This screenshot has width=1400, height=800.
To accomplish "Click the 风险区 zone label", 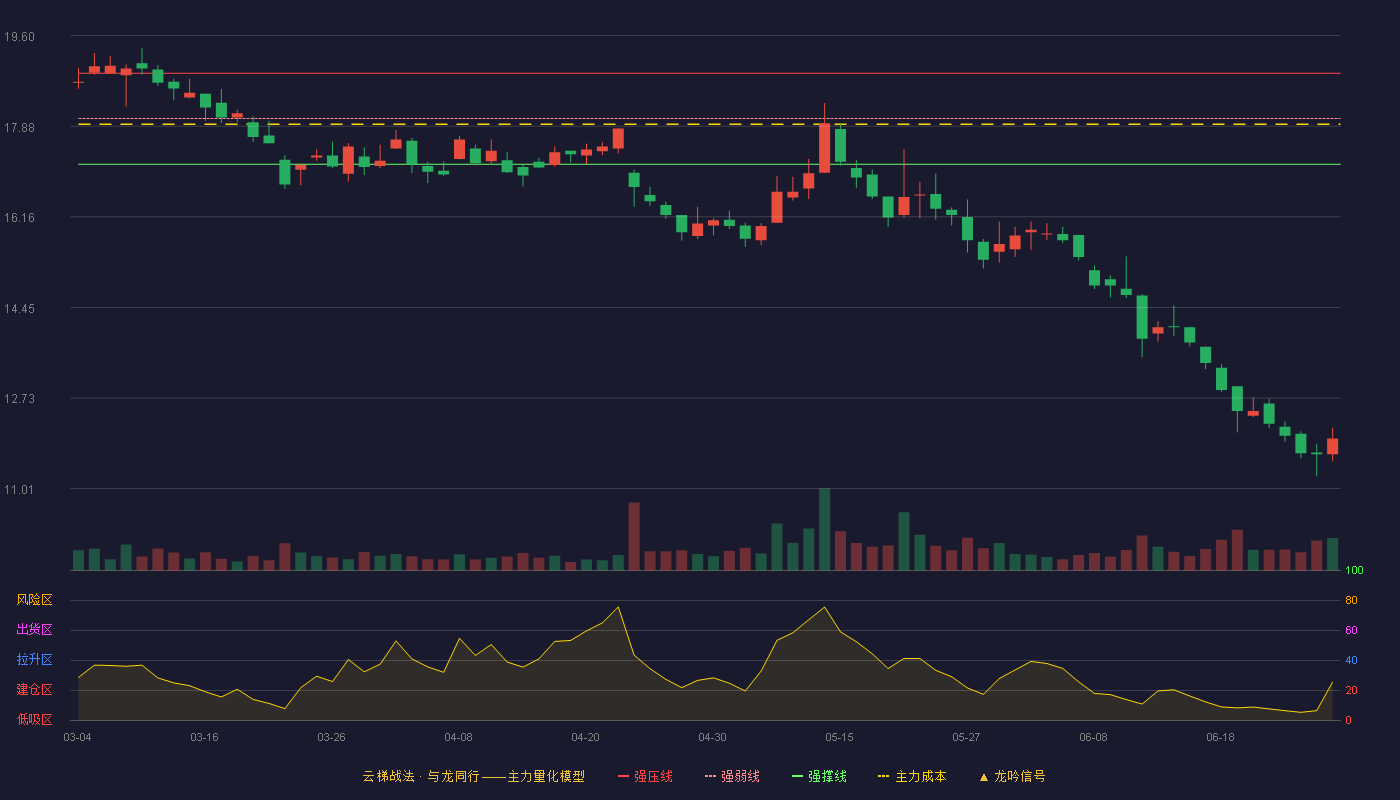I will click(x=34, y=600).
